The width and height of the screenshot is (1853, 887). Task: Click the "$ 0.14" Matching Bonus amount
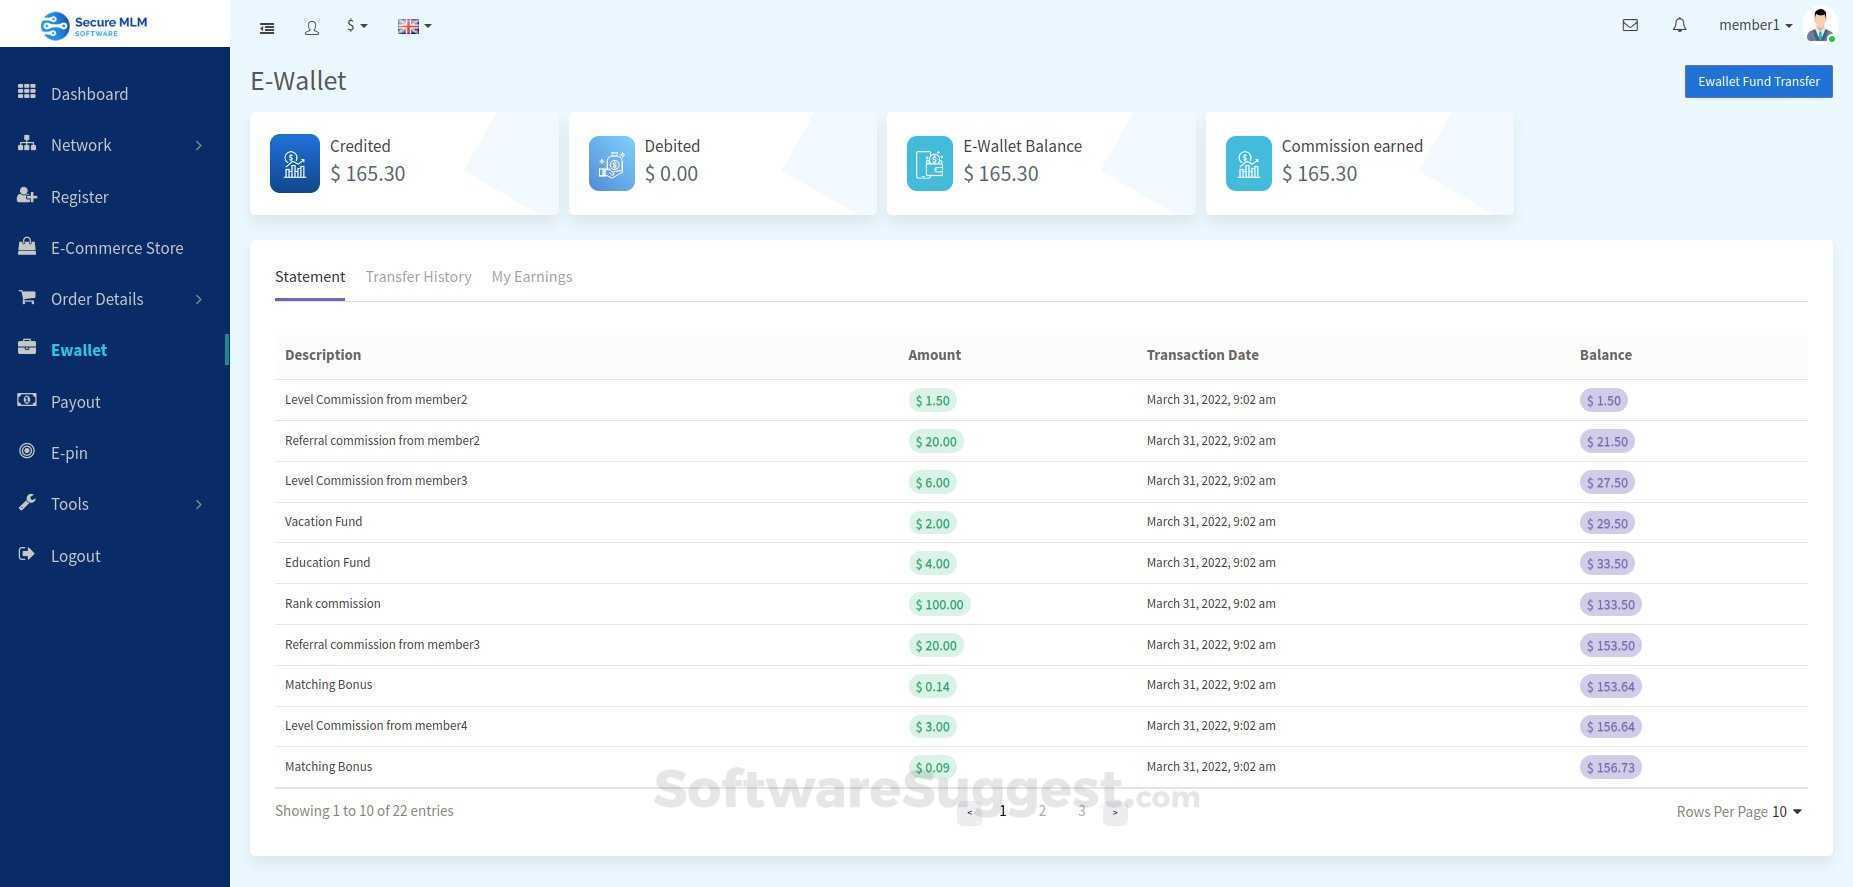point(933,687)
